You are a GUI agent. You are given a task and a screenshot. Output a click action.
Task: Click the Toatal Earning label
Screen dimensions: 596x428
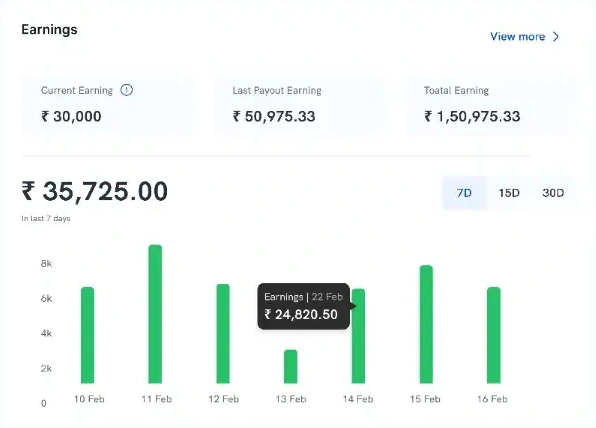[456, 90]
